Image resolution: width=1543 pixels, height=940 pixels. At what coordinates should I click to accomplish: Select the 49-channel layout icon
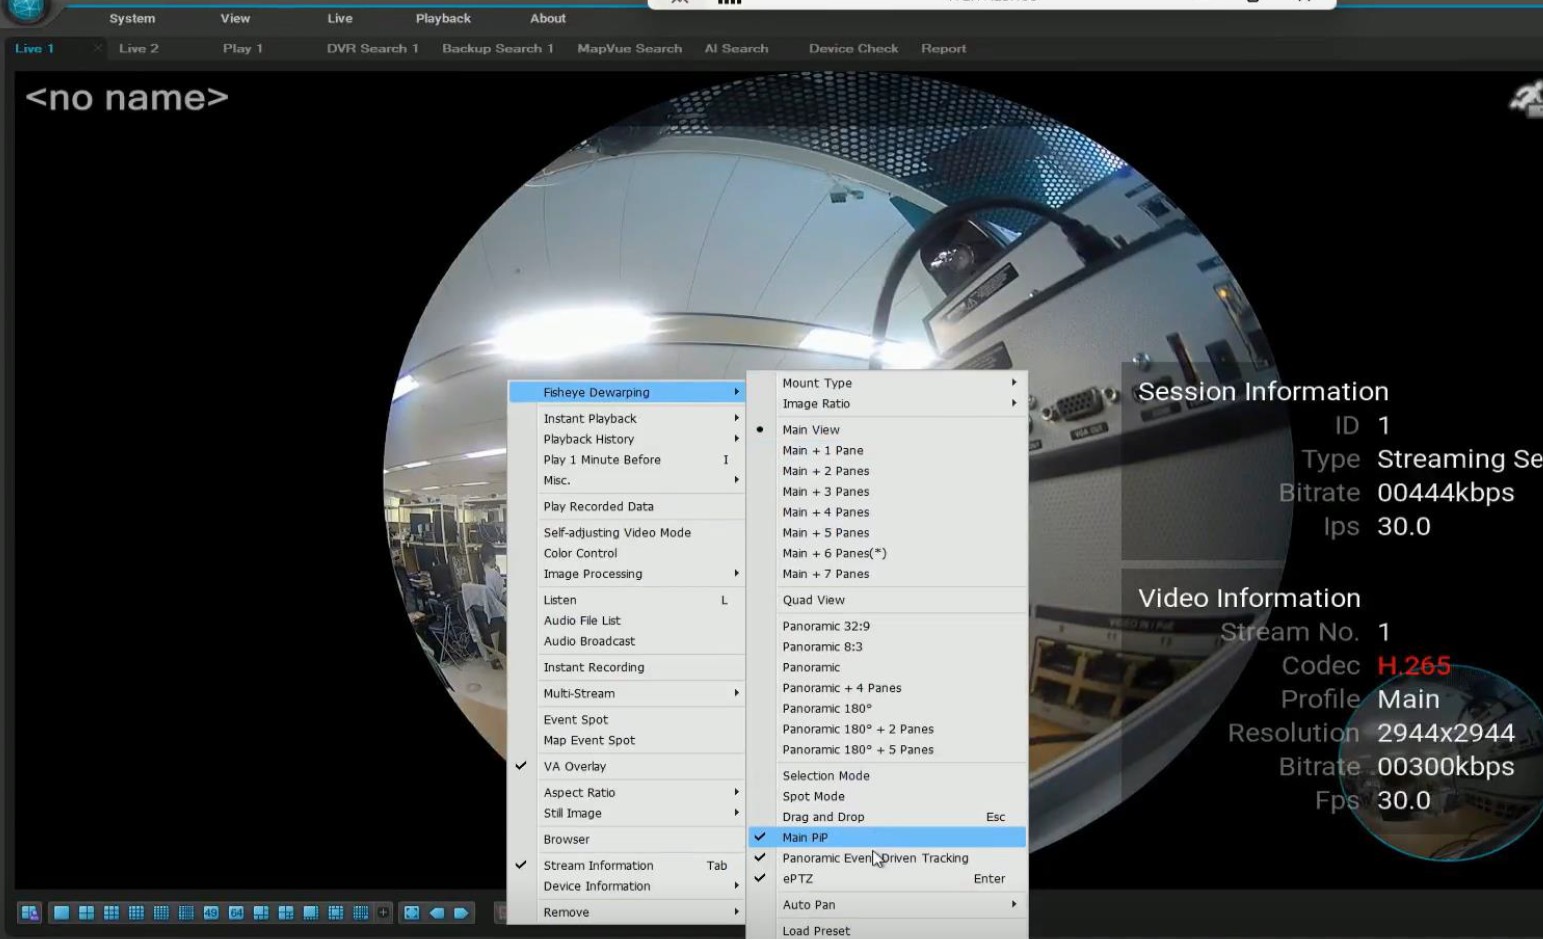(211, 913)
